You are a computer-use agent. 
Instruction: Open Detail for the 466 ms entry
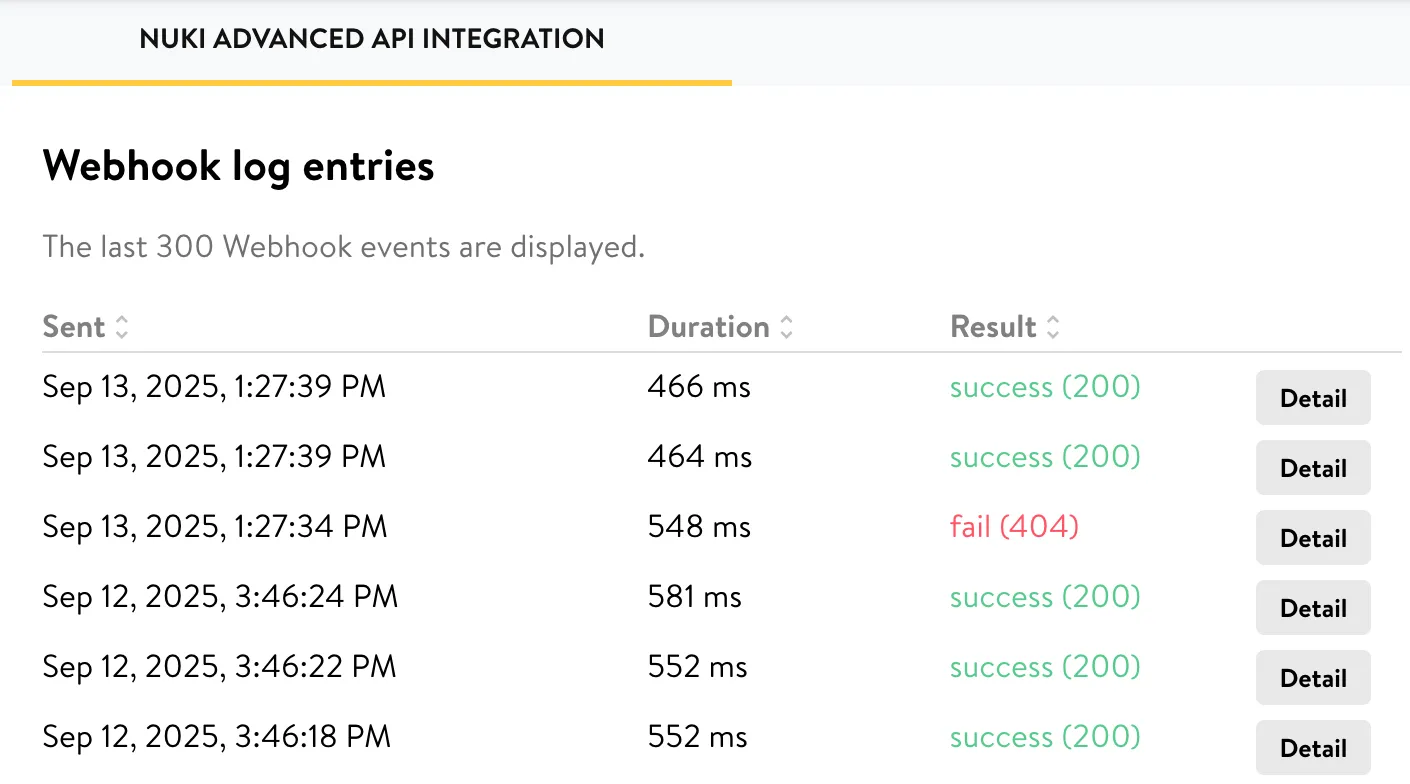1313,398
